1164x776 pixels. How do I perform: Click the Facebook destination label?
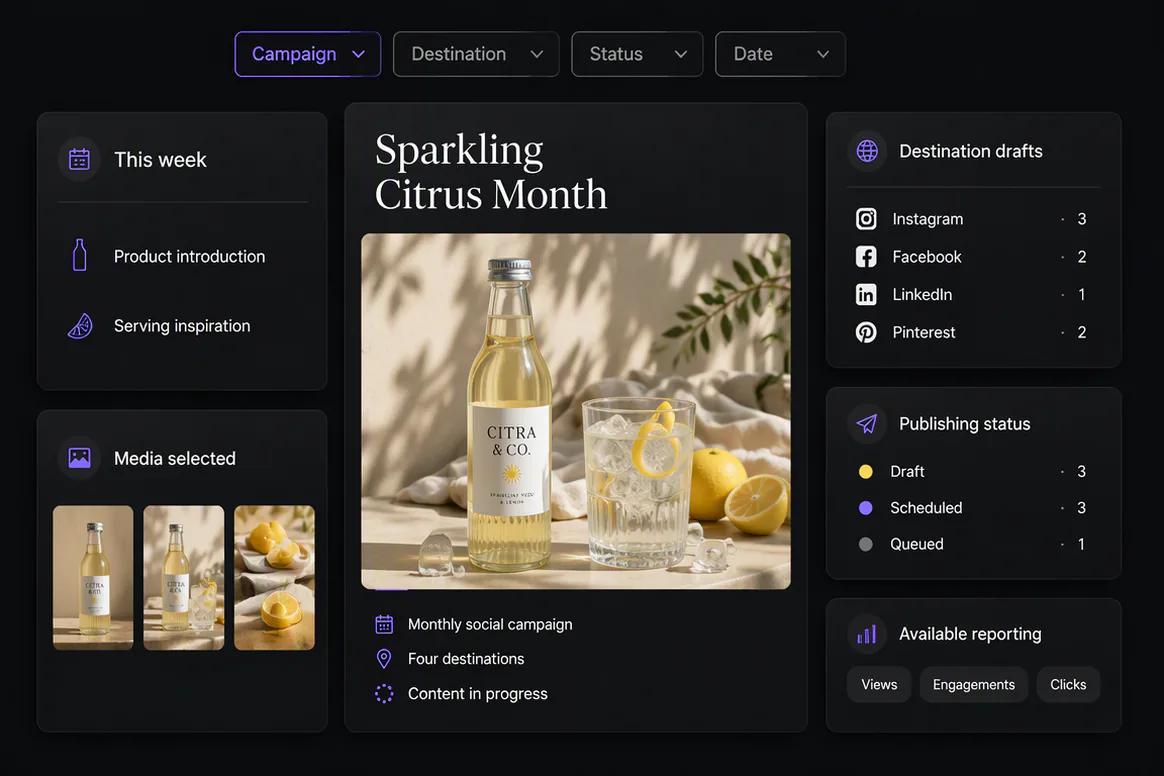[926, 257]
